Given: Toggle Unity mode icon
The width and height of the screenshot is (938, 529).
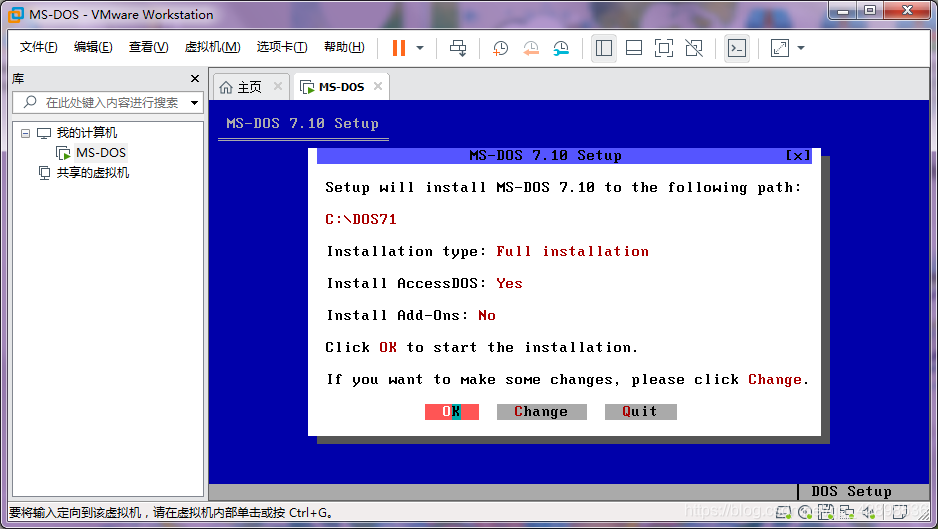Looking at the screenshot, I should click(x=694, y=48).
